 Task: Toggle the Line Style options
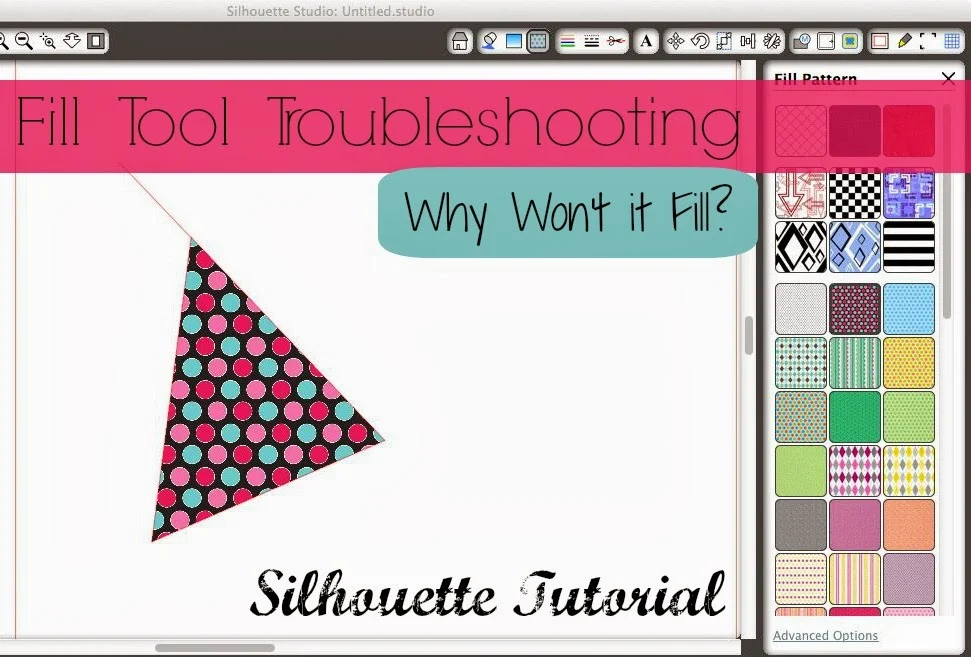point(592,41)
